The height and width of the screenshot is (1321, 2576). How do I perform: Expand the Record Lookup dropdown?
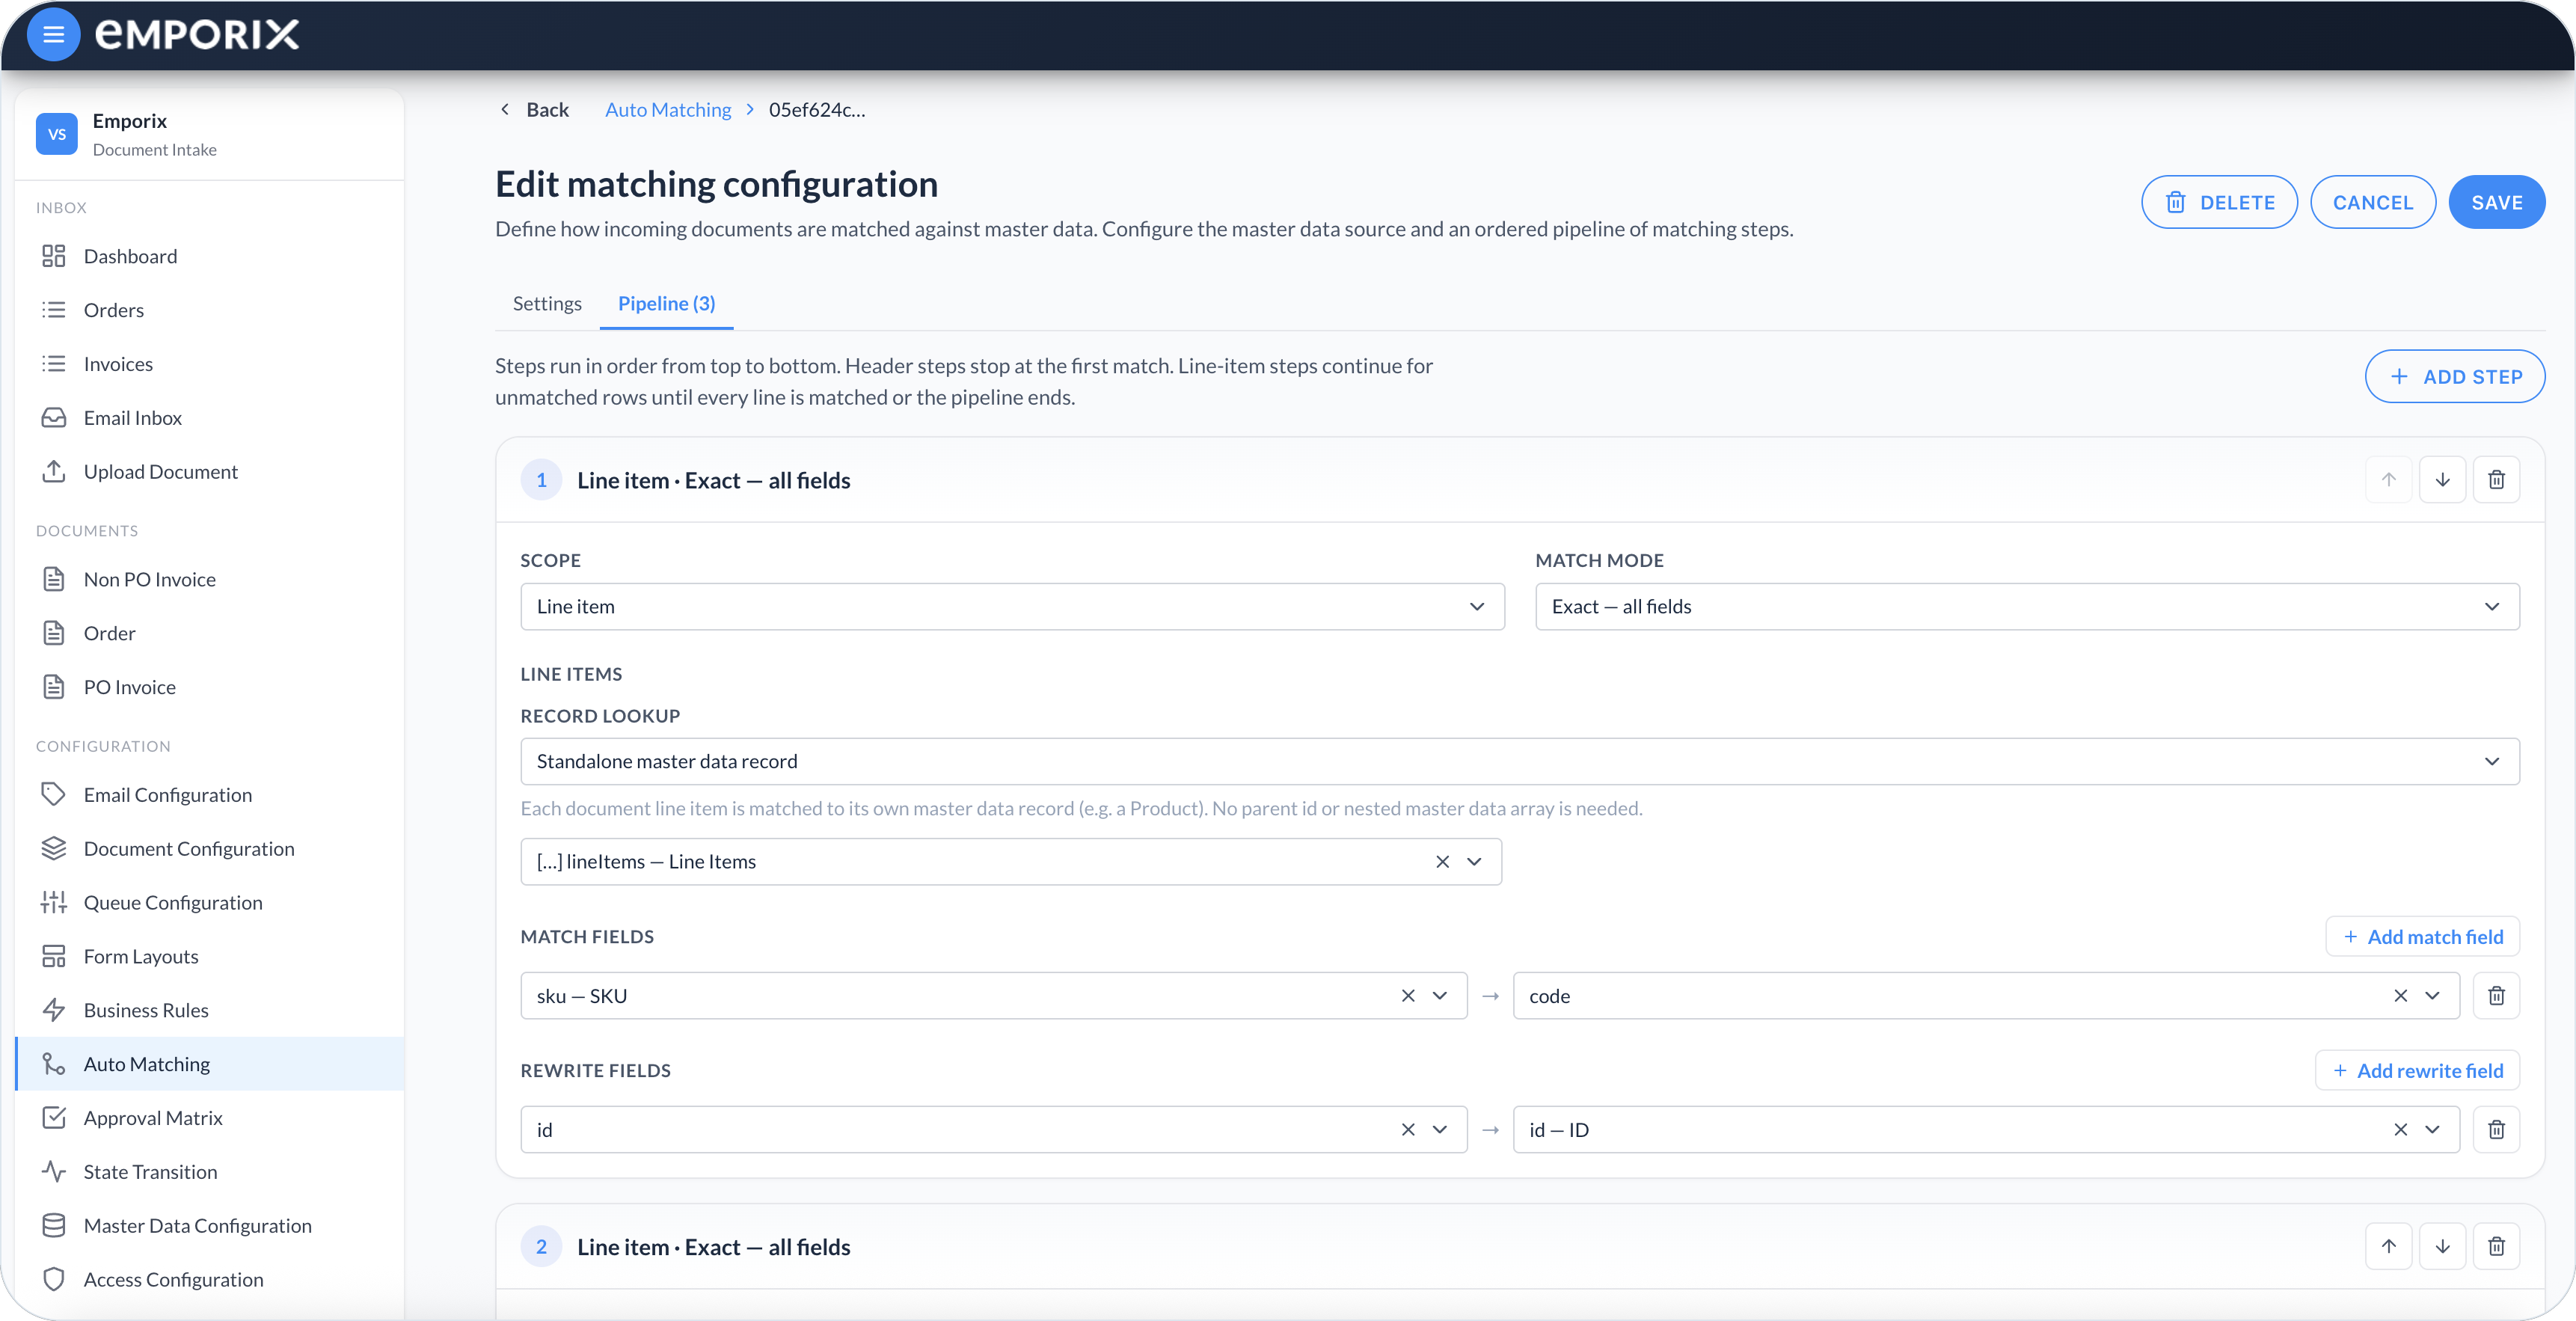pyautogui.click(x=1519, y=762)
